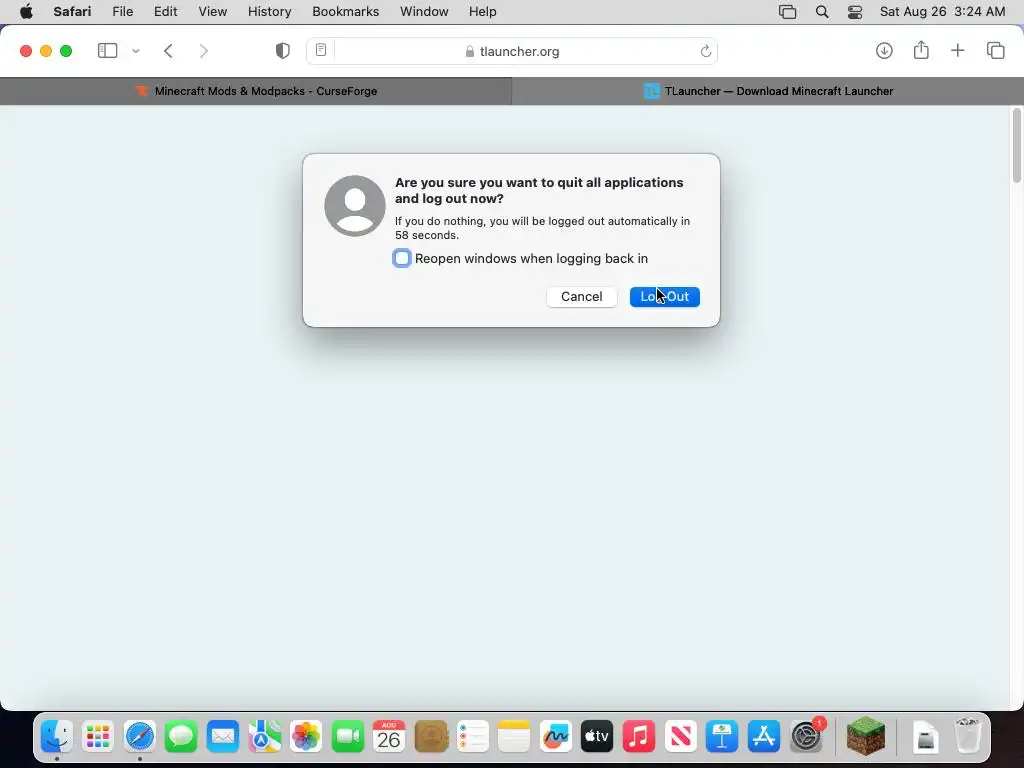Open Safari from the Dock
The height and width of the screenshot is (768, 1024).
140,737
